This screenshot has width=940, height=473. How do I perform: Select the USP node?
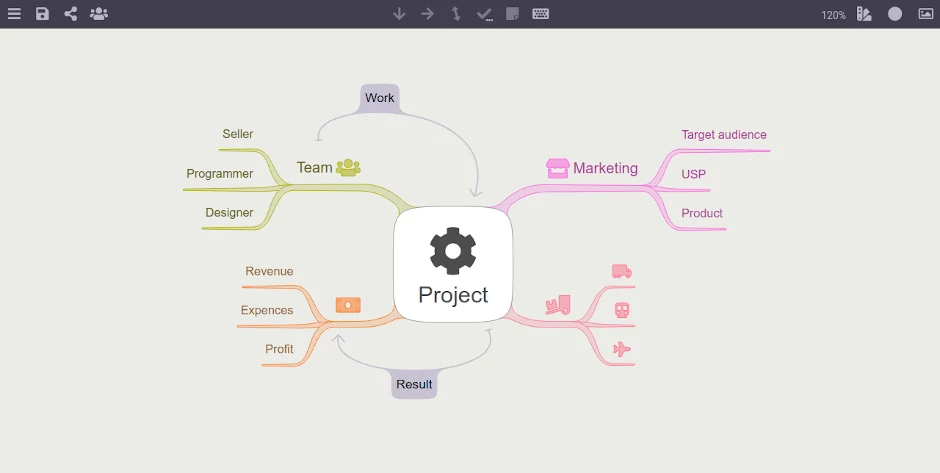694,174
